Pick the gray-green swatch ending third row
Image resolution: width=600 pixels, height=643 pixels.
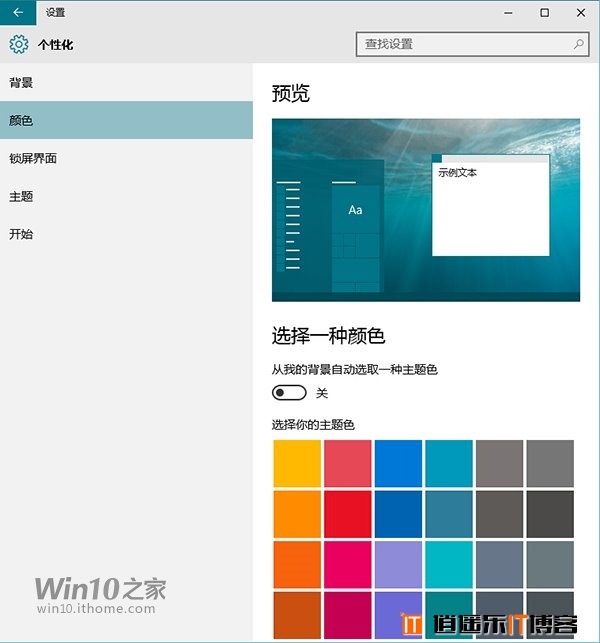[x=550, y=565]
